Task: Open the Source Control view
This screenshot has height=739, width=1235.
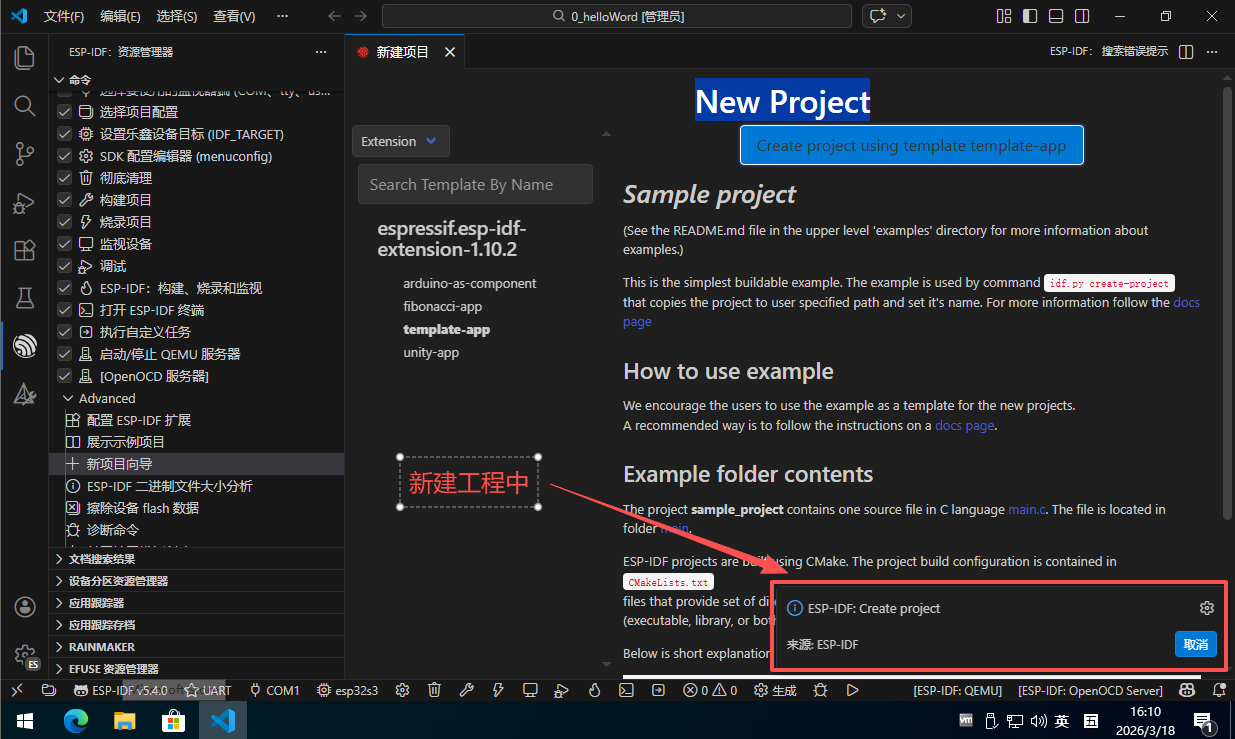Action: [x=24, y=154]
